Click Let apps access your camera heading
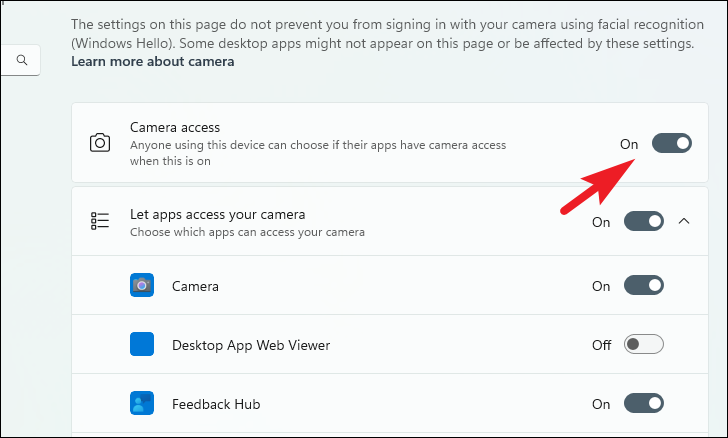This screenshot has height=438, width=728. (x=217, y=214)
